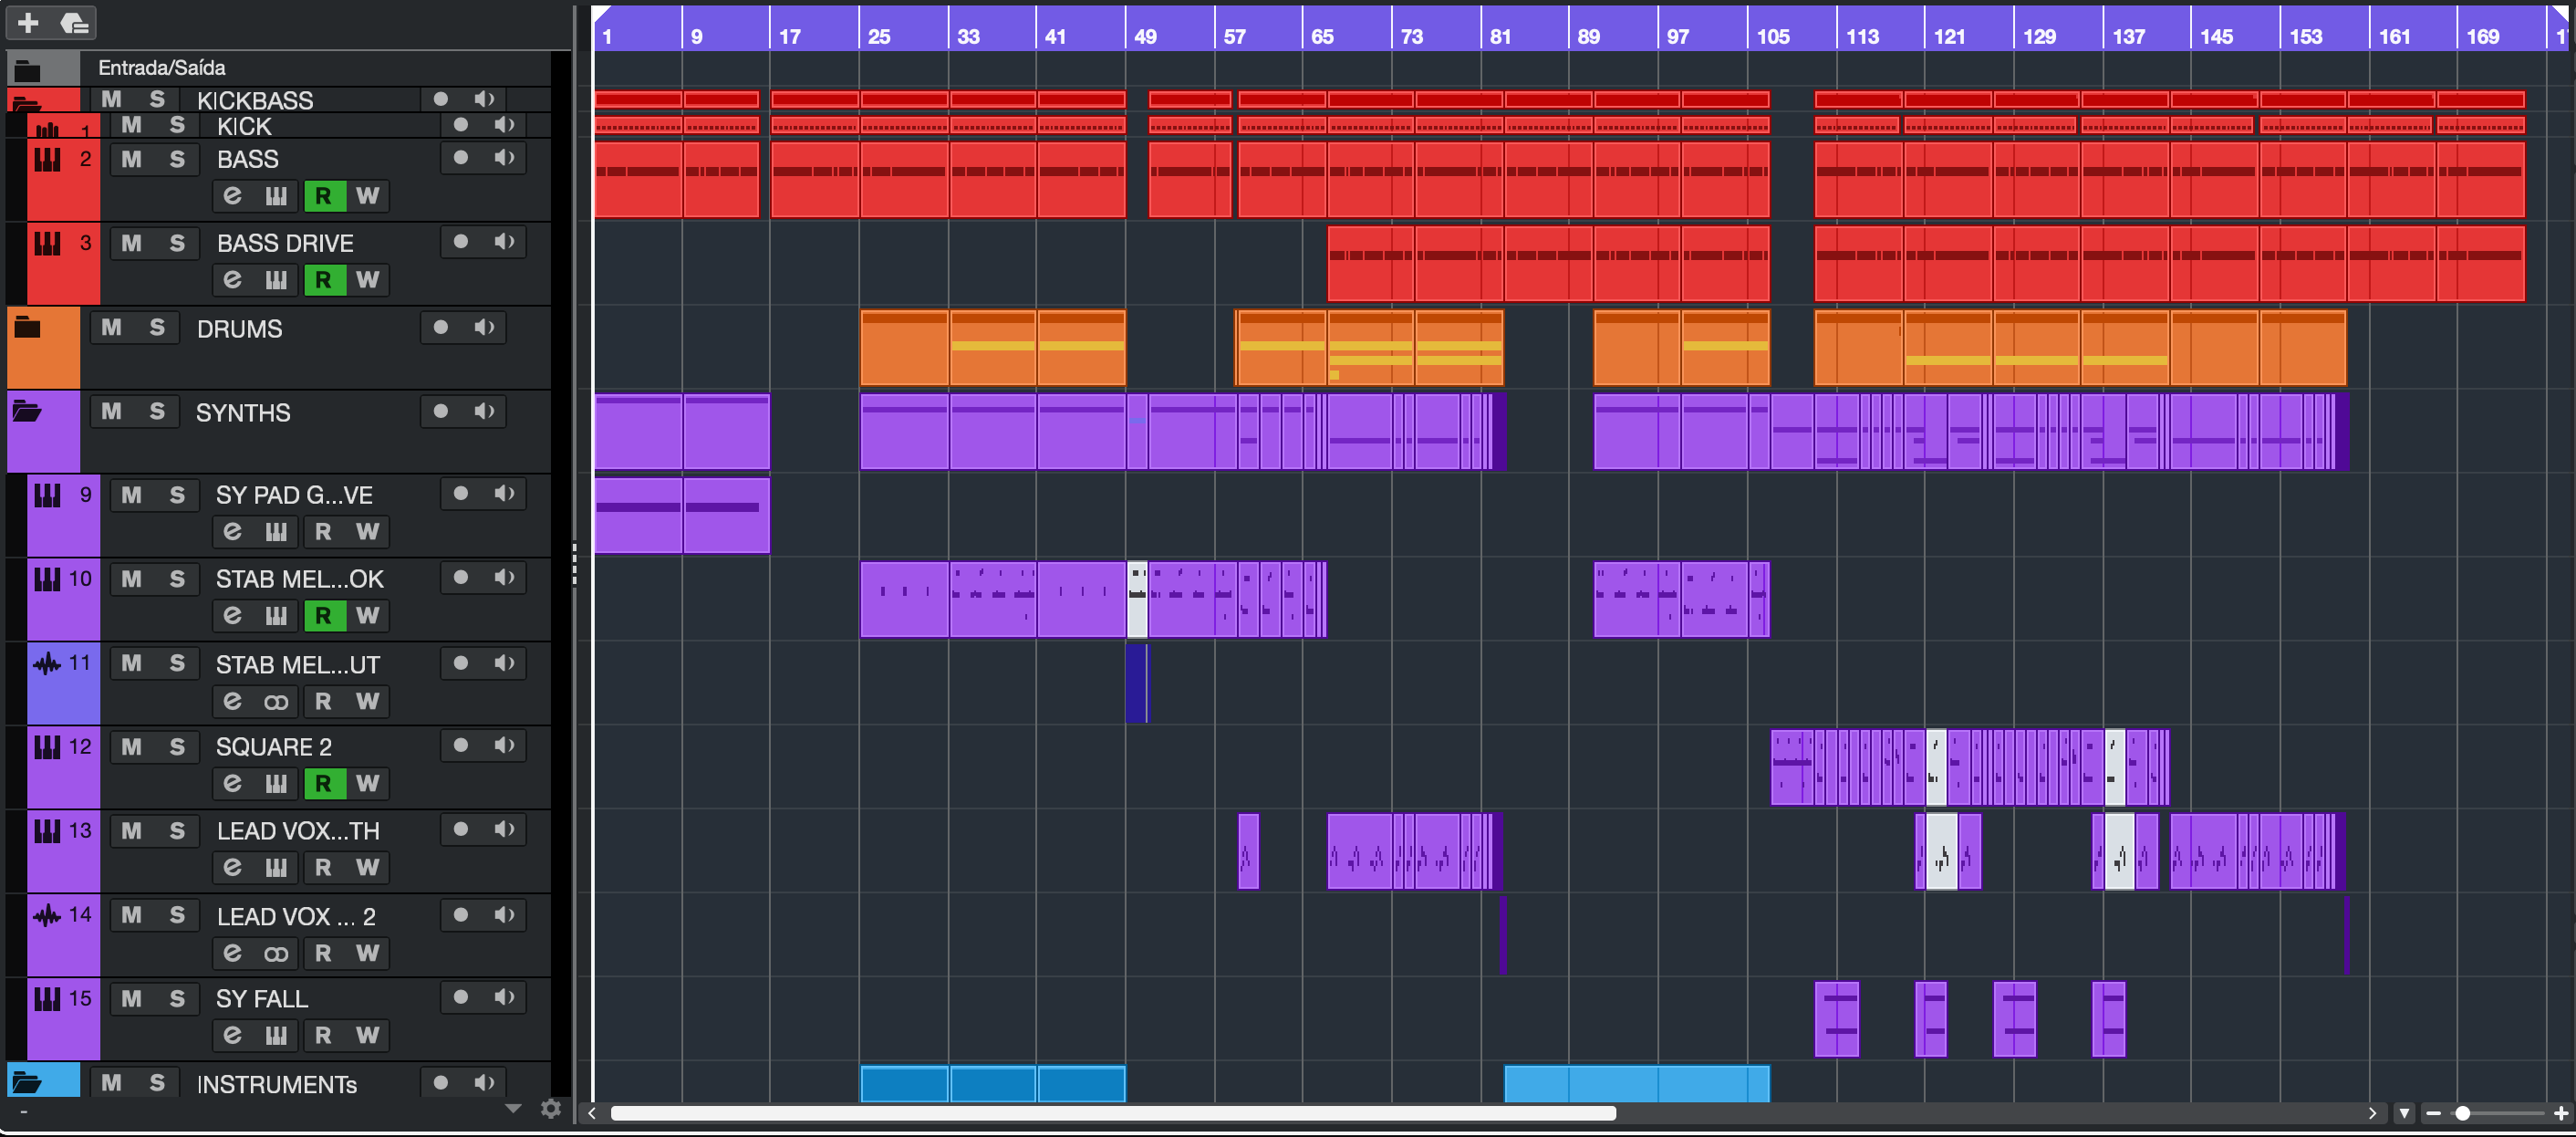Open track list dropdown arrow near gear
This screenshot has height=1137, width=2576.
click(x=514, y=1108)
